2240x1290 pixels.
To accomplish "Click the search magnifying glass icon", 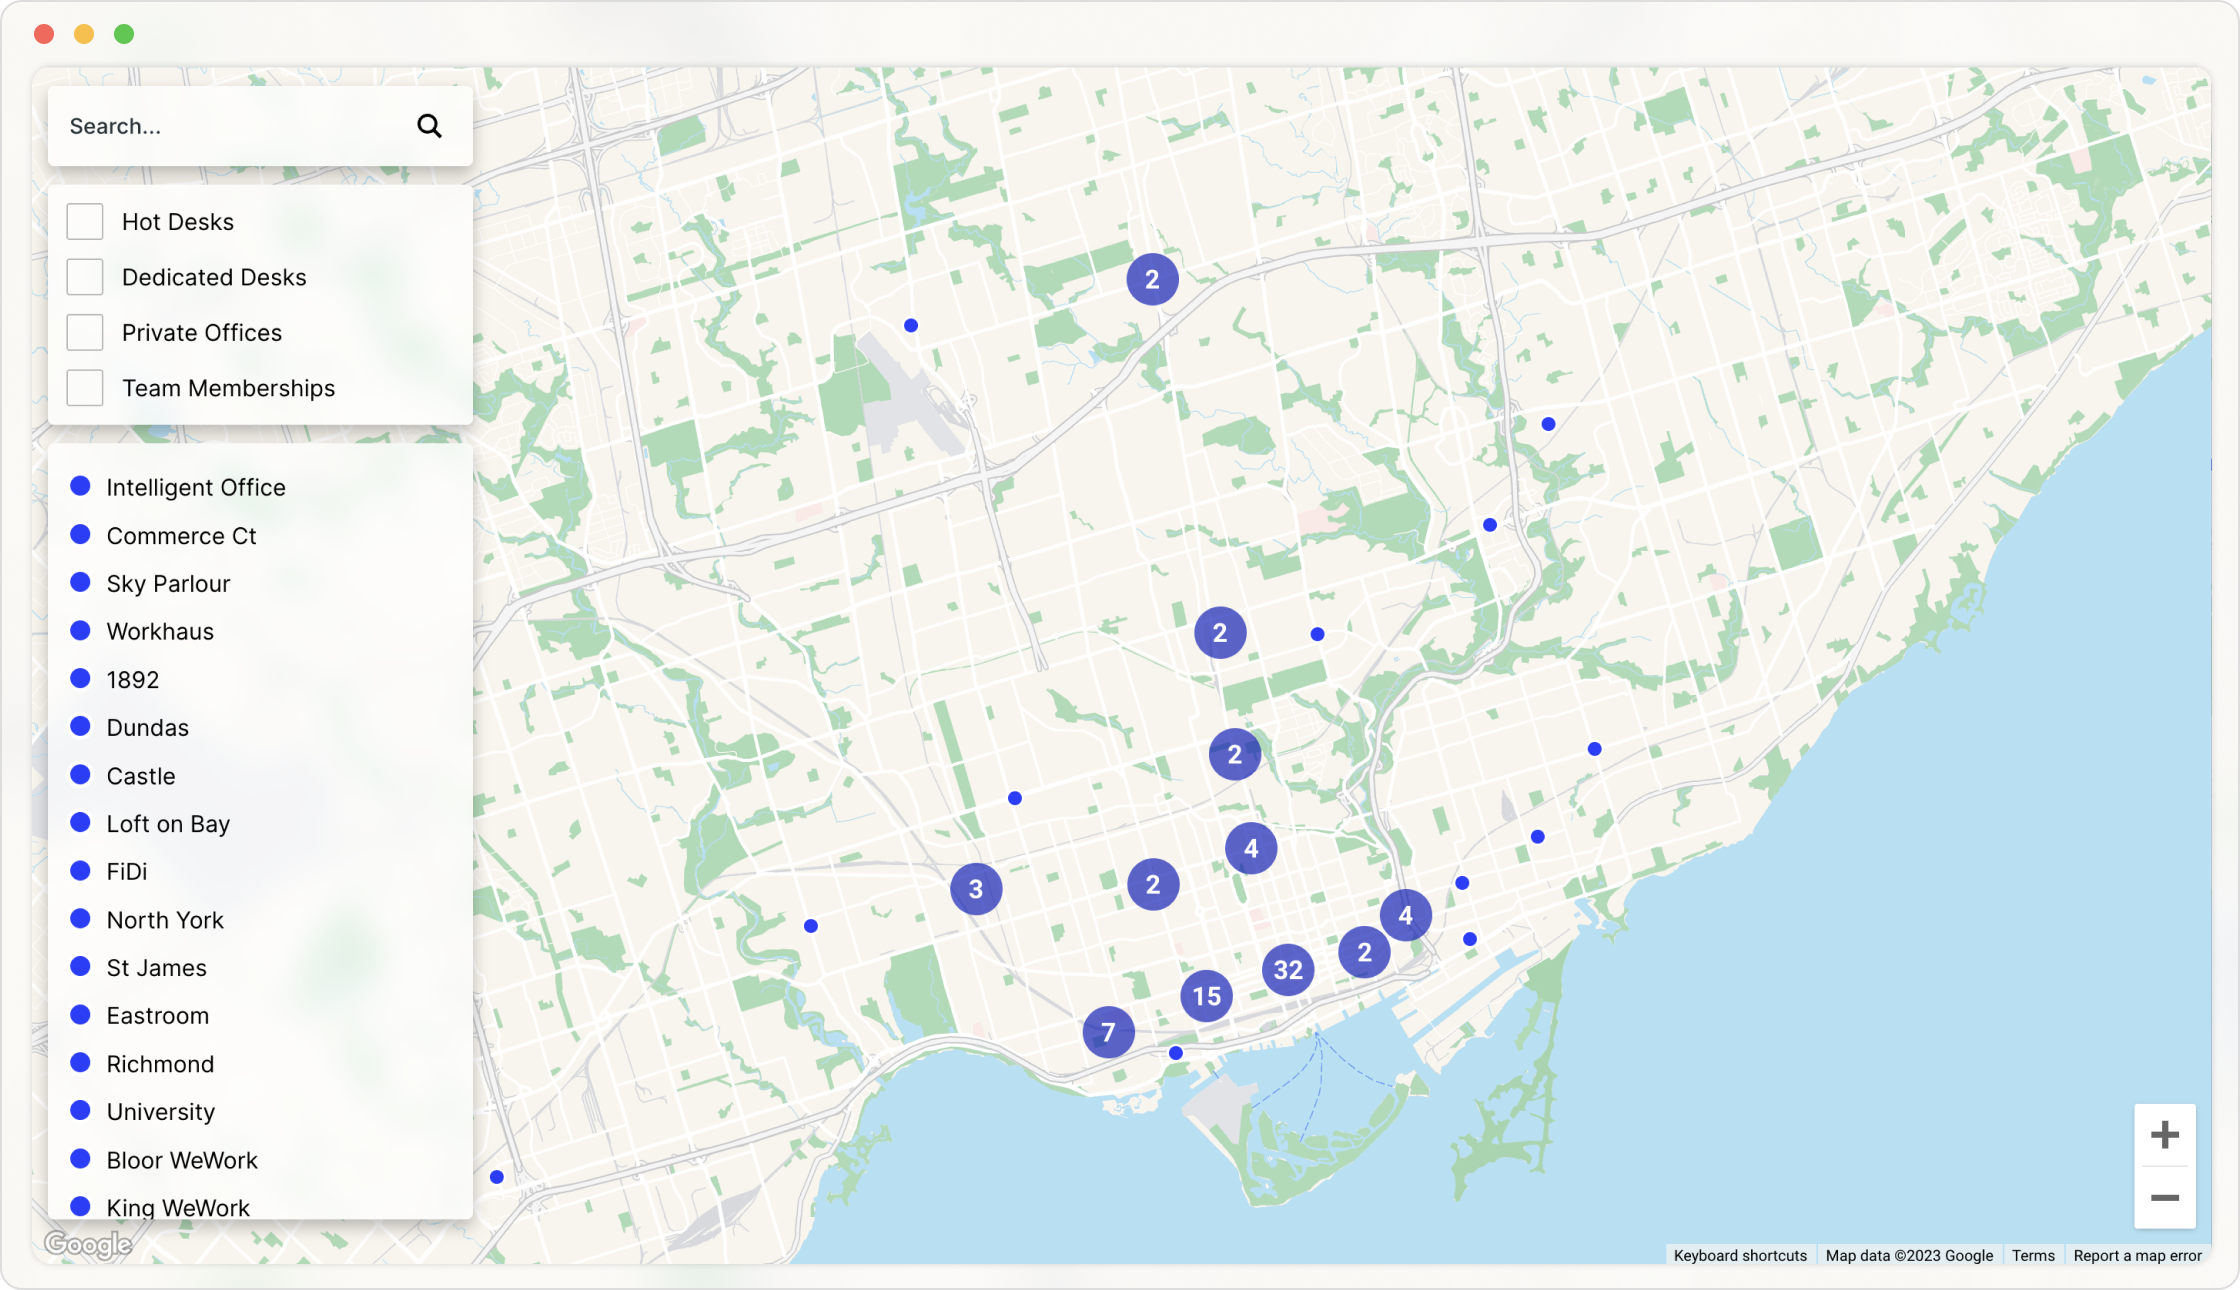I will [429, 126].
